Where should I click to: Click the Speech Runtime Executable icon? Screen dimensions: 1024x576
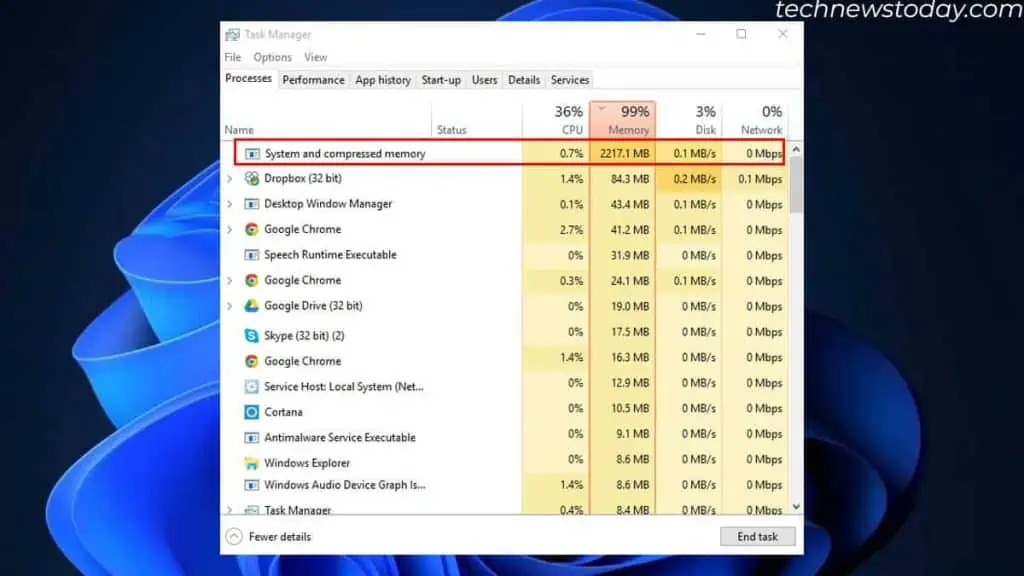(251, 255)
